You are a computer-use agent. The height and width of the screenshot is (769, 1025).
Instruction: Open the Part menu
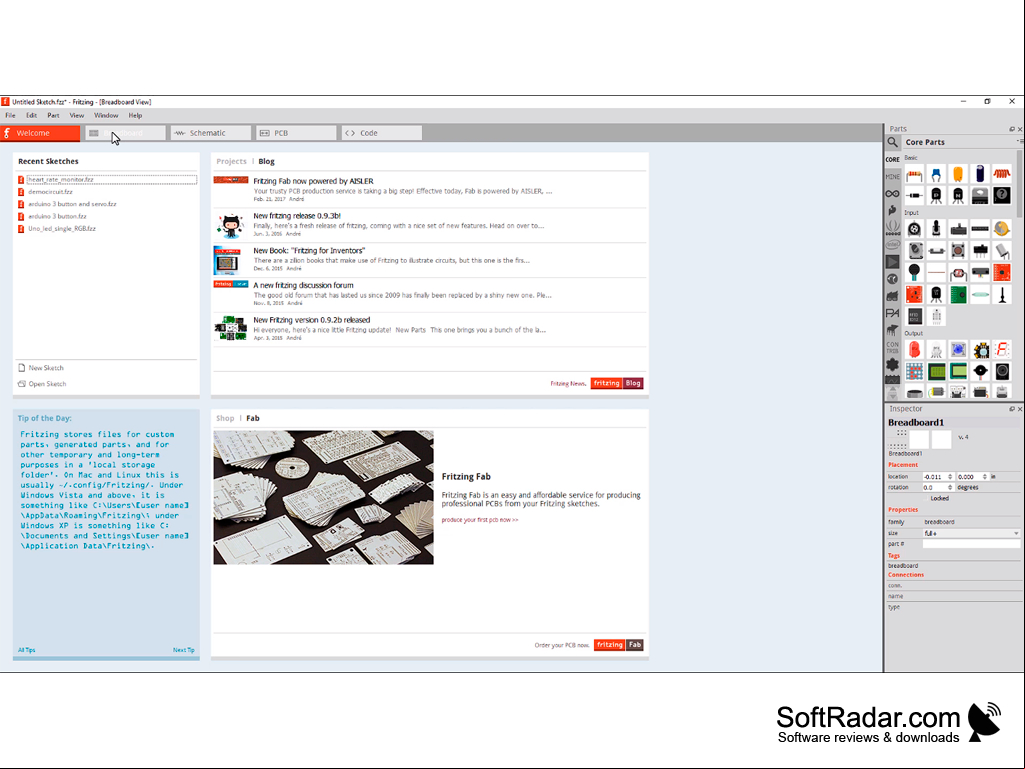point(54,116)
